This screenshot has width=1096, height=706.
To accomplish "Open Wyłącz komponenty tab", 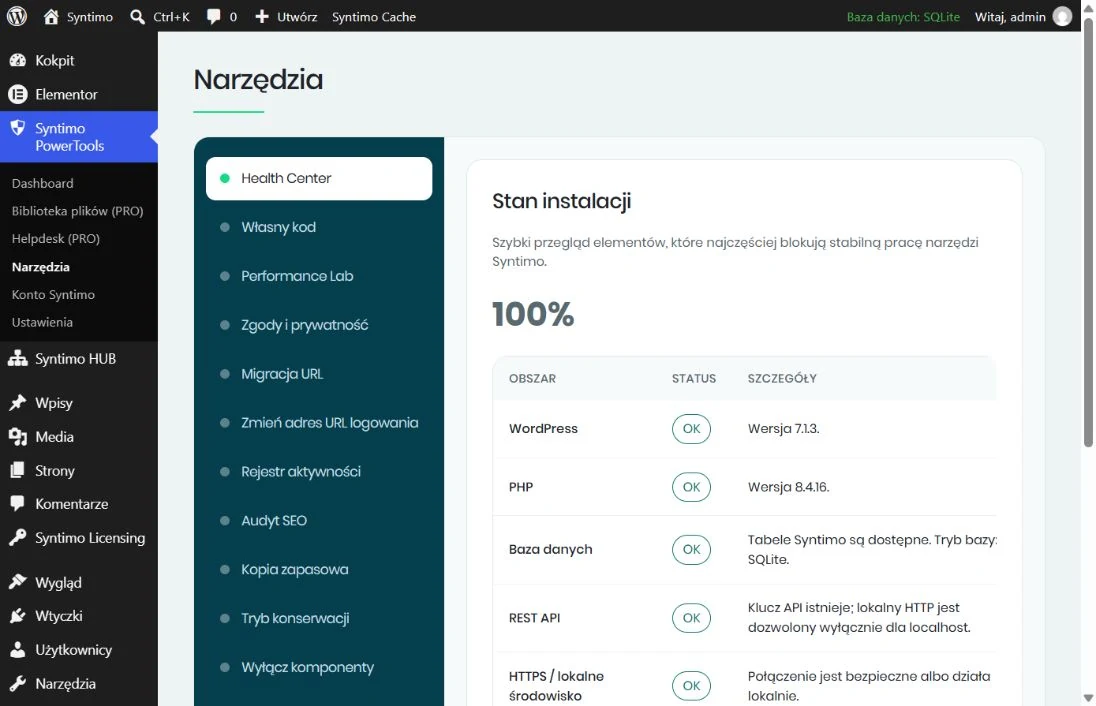I will 319,668.
